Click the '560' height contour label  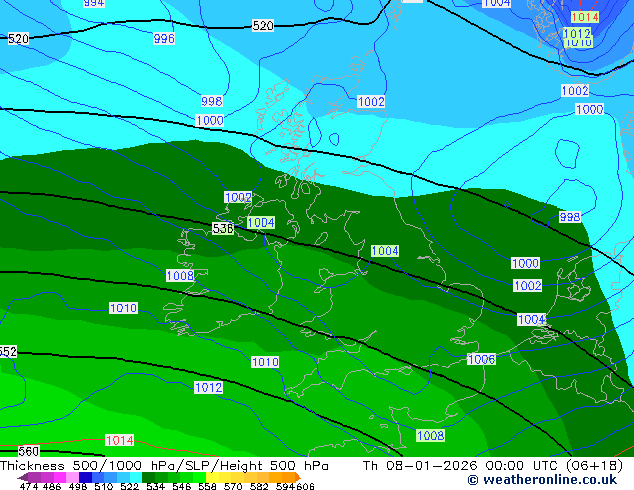29,451
